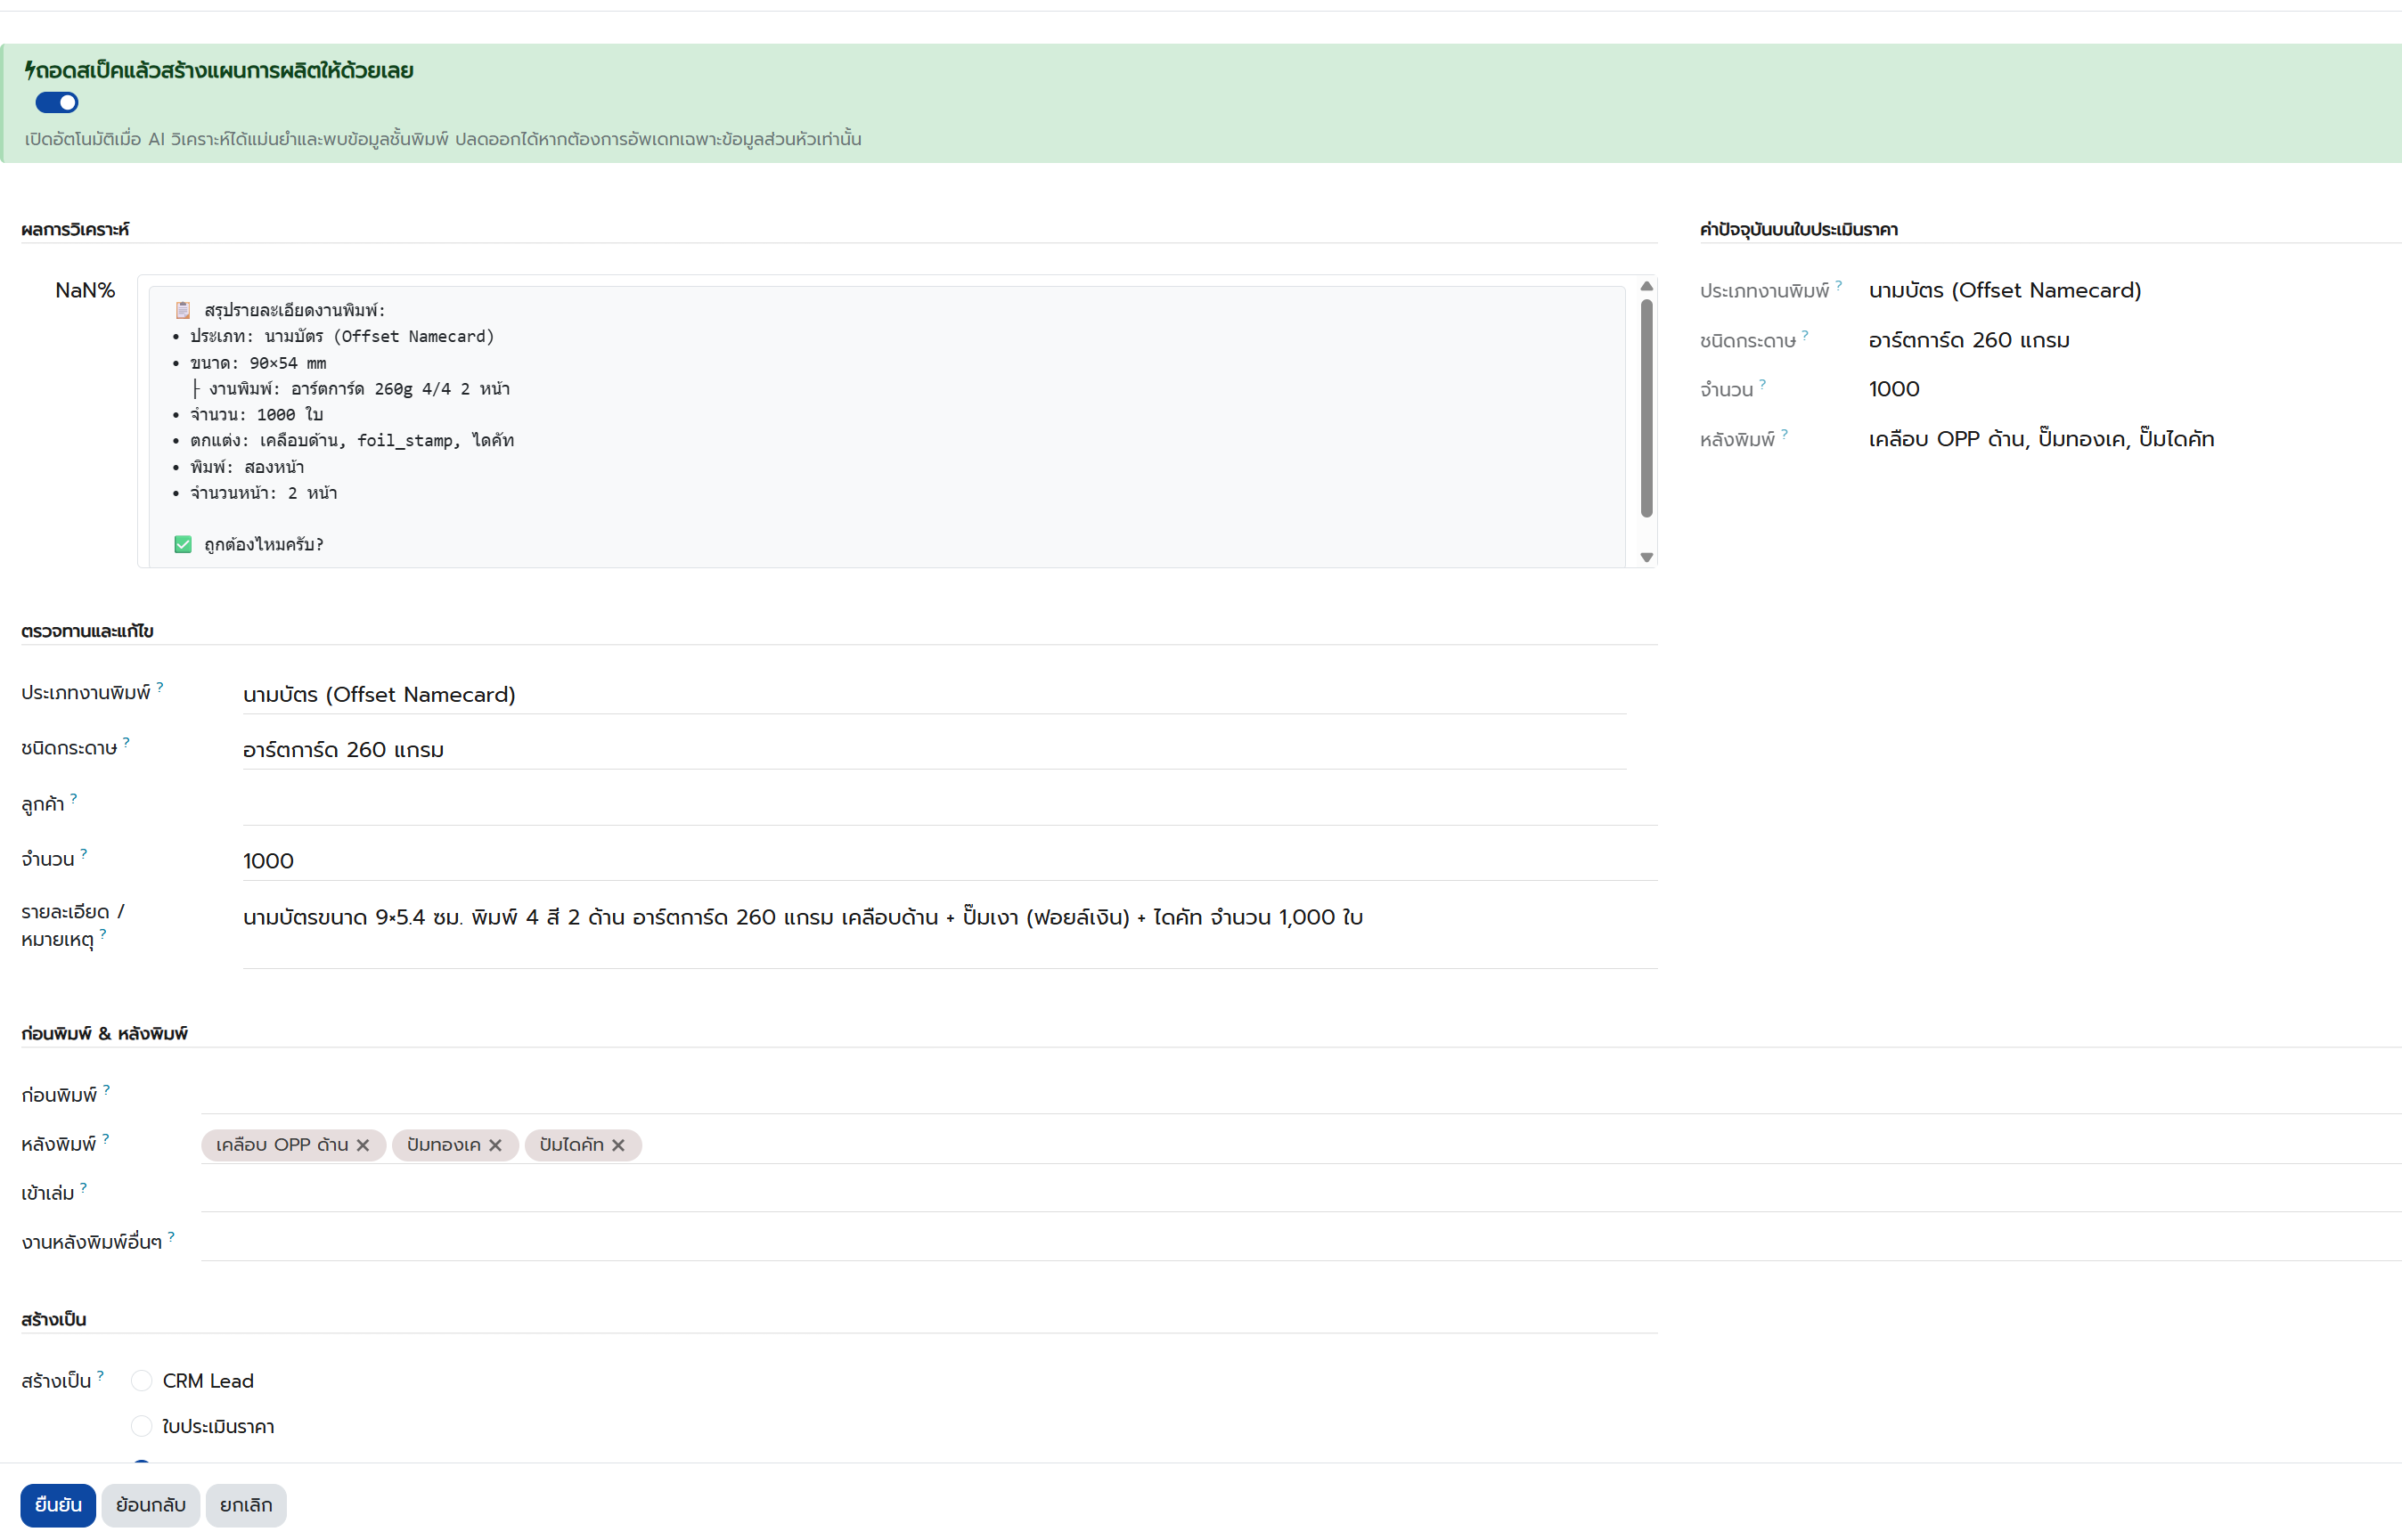The height and width of the screenshot is (1540, 2402).
Task: Select the CRM Lead radio option
Action: click(x=142, y=1380)
